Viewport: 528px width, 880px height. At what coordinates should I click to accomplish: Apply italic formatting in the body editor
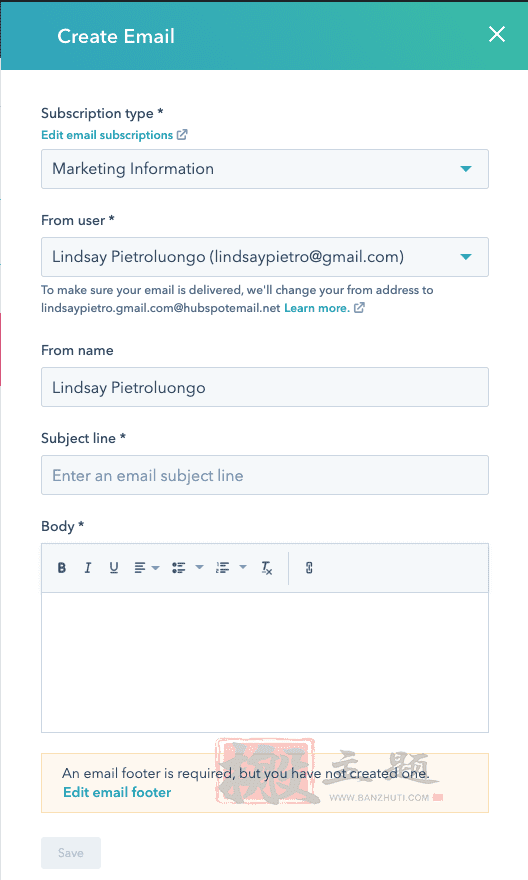click(x=88, y=568)
